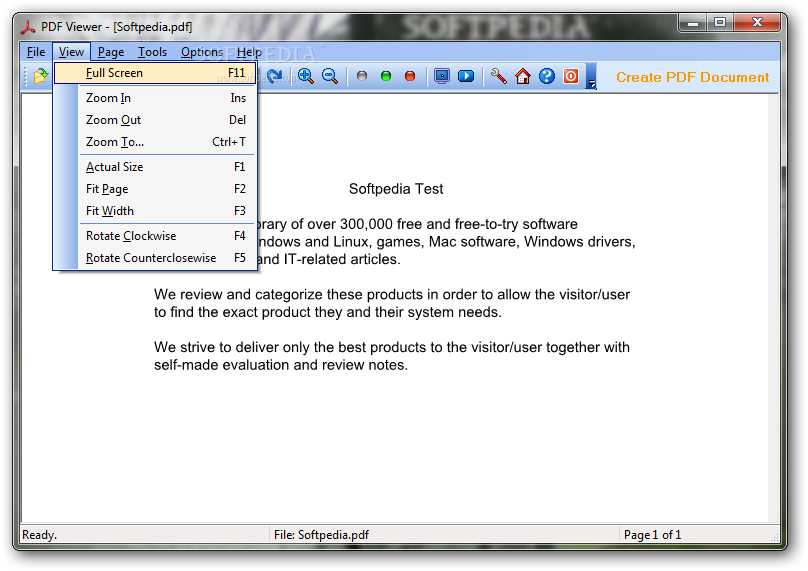
Task: Click the zoom in magnifier icon
Action: click(306, 76)
